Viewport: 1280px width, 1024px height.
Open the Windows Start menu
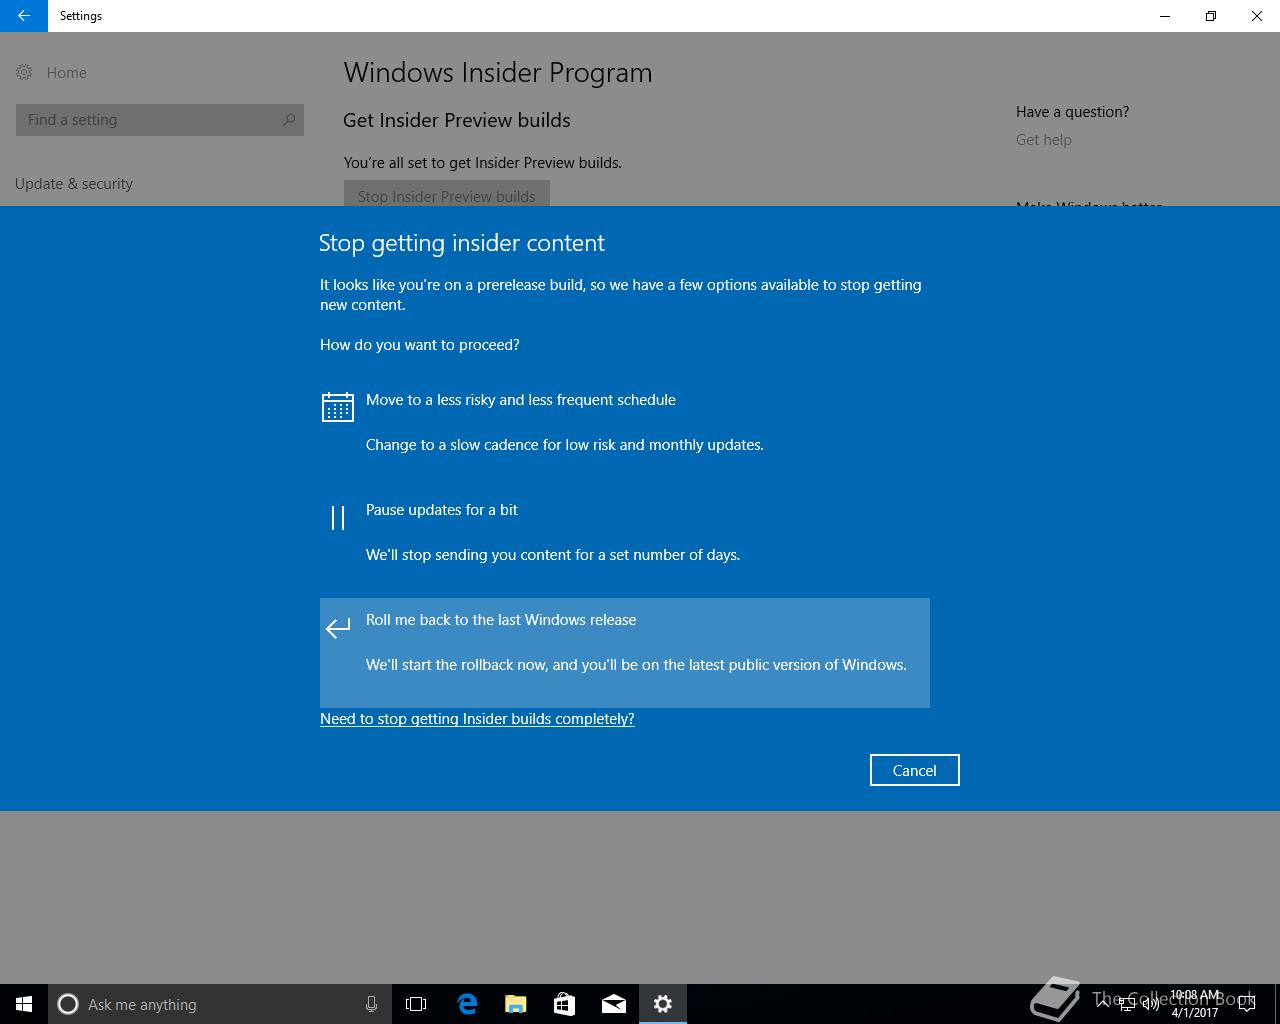24,1004
